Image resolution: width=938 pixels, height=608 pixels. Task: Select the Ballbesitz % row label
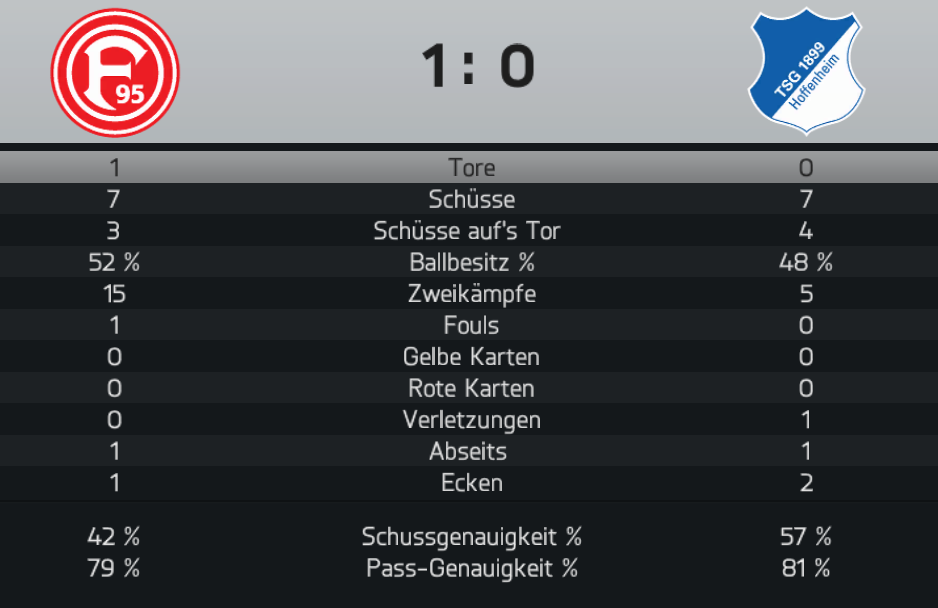pos(471,262)
